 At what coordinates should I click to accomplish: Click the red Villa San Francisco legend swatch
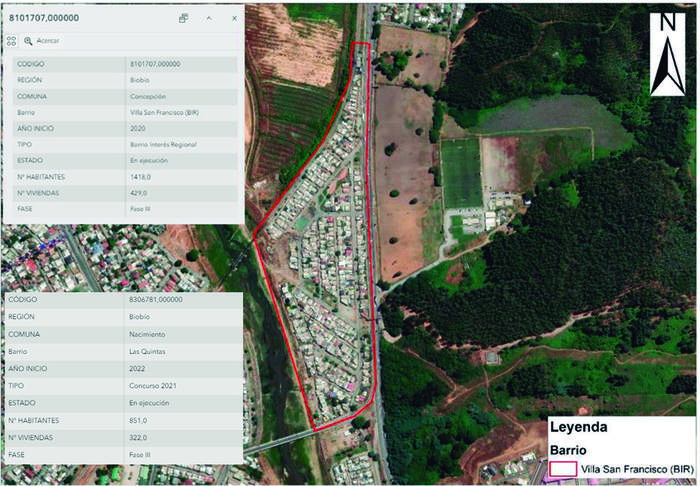[565, 468]
